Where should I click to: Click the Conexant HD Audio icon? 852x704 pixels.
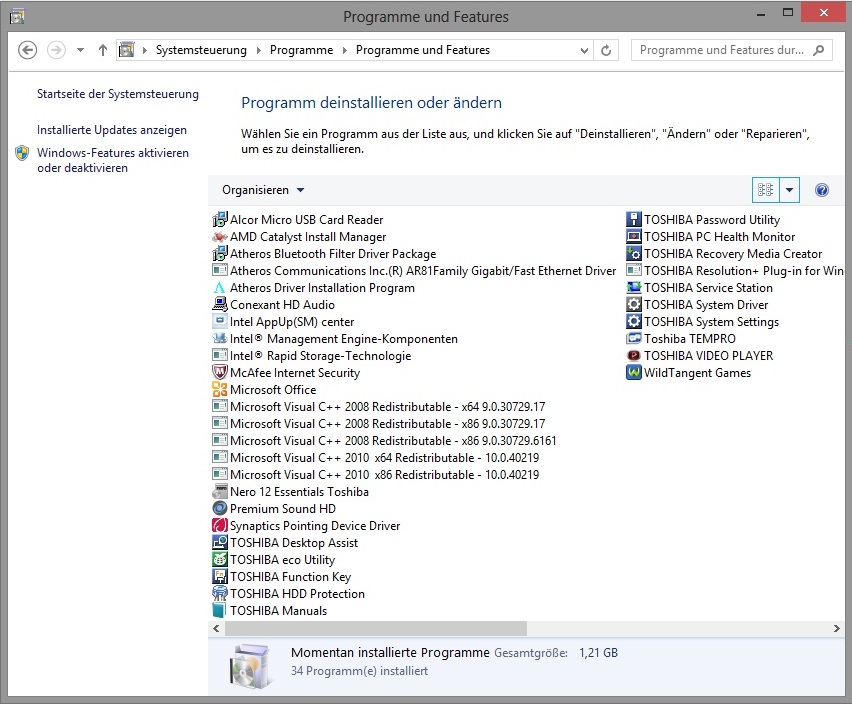tap(220, 305)
